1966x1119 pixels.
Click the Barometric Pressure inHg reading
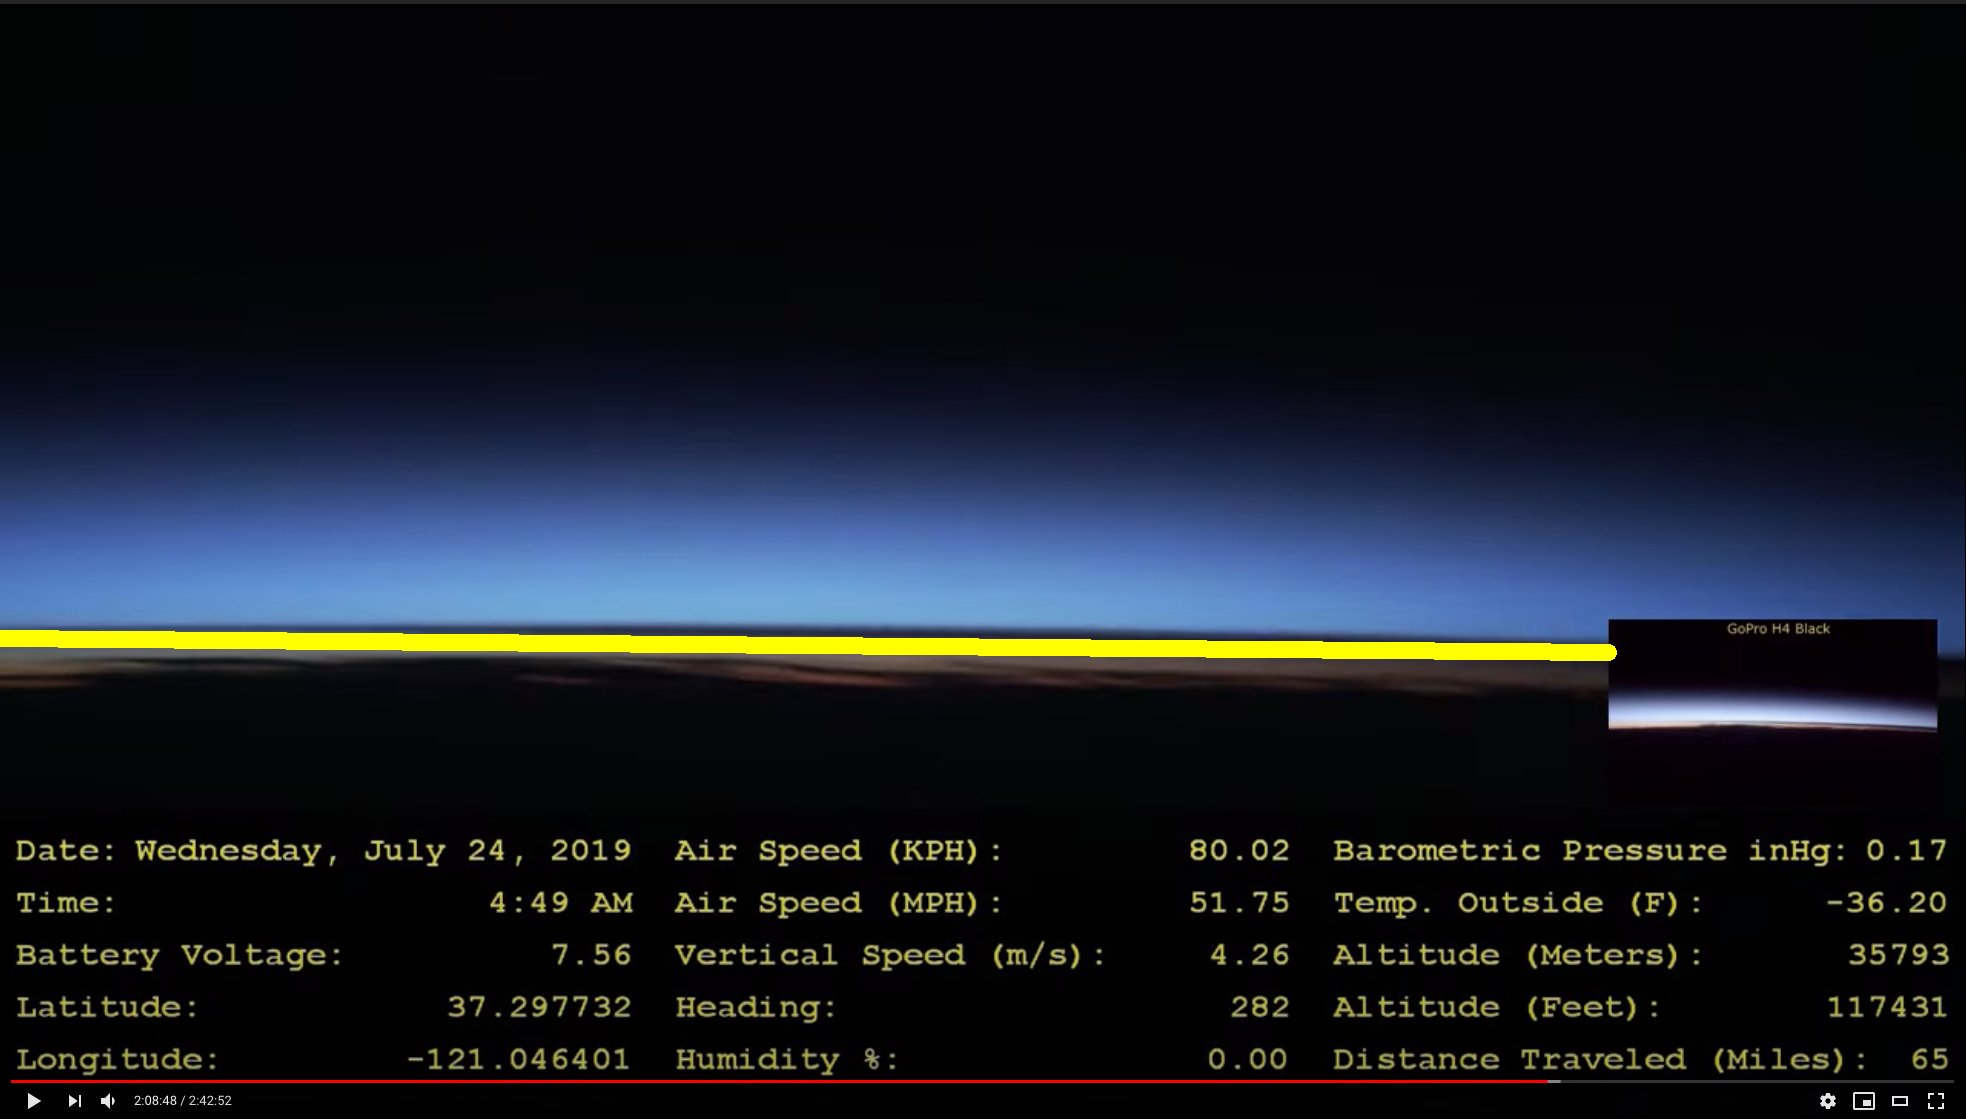click(x=1906, y=851)
